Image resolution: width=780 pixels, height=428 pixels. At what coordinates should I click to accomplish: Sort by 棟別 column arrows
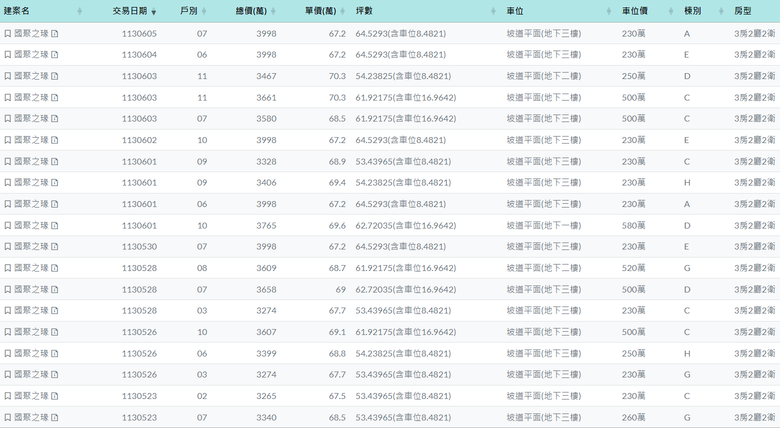pos(721,11)
